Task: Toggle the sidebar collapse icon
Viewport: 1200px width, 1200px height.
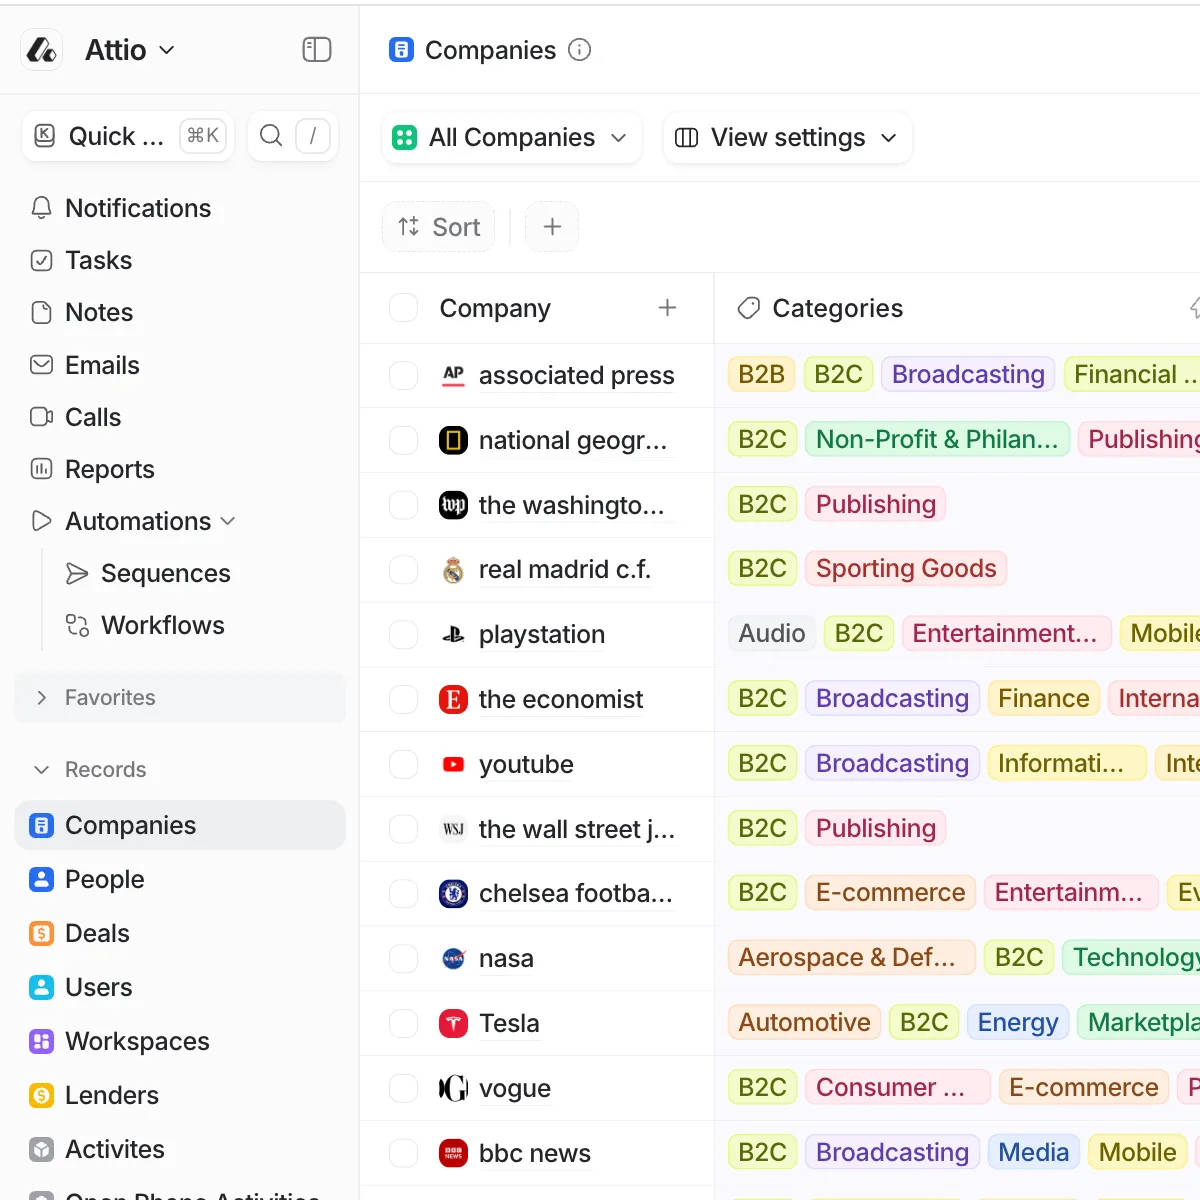Action: (x=317, y=50)
